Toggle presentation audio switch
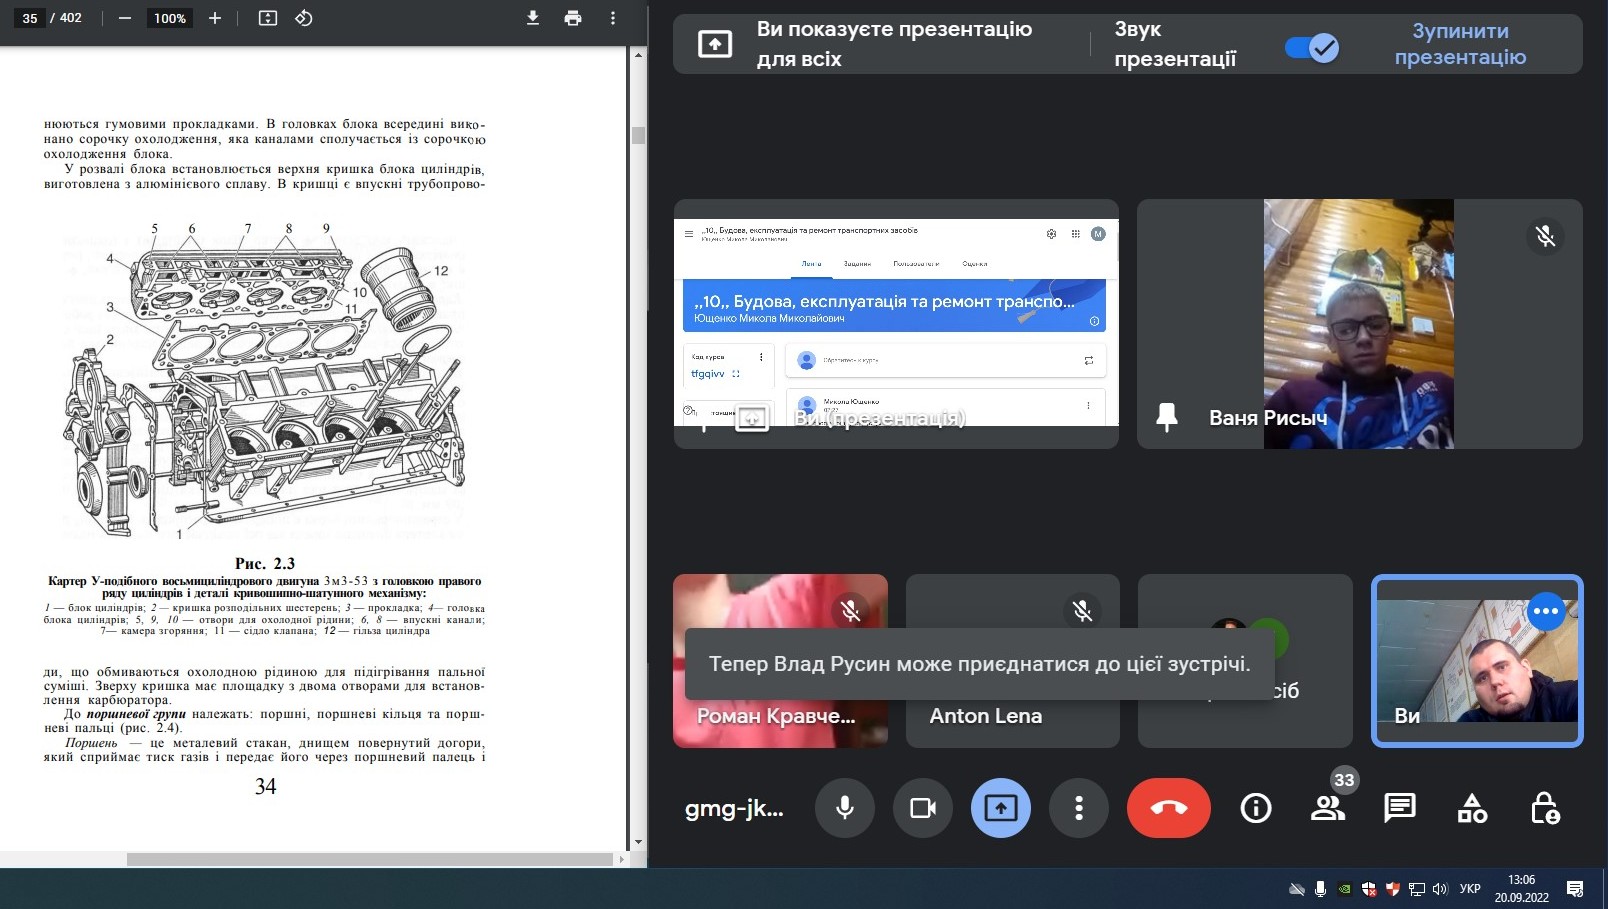The image size is (1608, 909). click(x=1311, y=47)
